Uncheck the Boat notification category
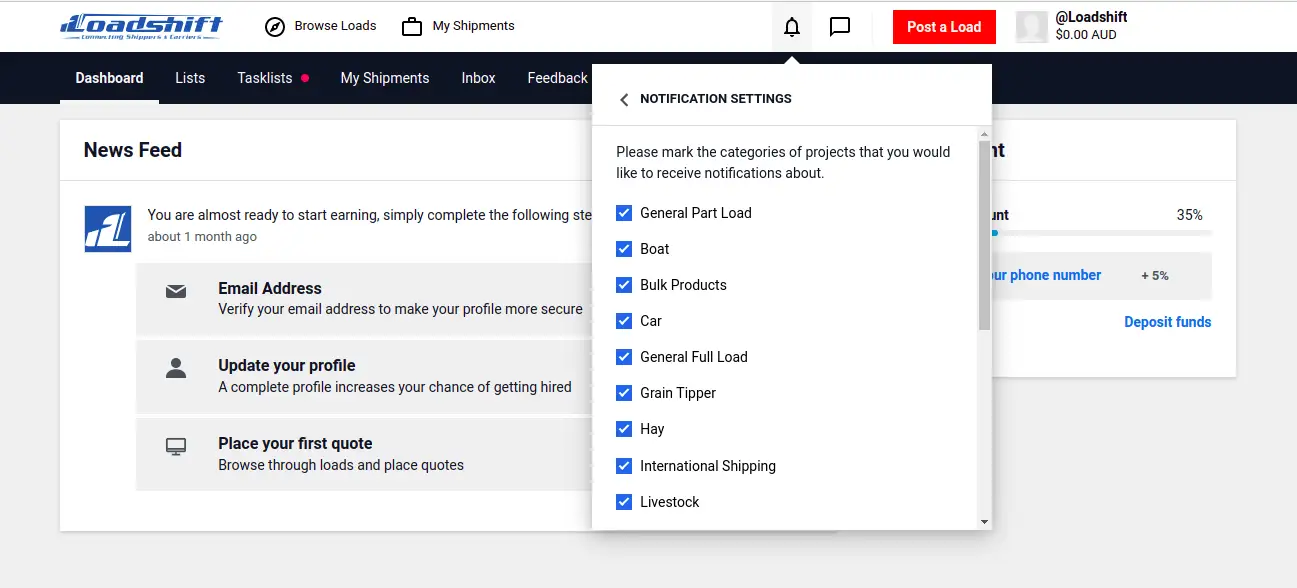 point(624,248)
